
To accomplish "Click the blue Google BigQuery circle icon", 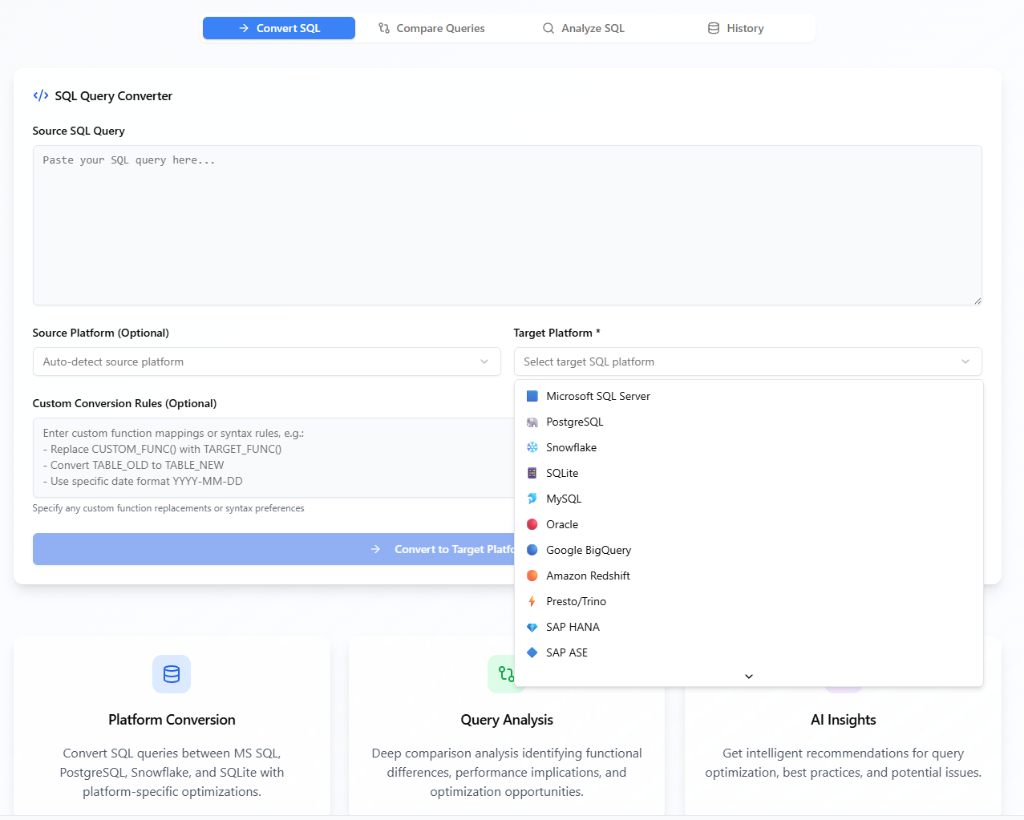I will tap(532, 550).
